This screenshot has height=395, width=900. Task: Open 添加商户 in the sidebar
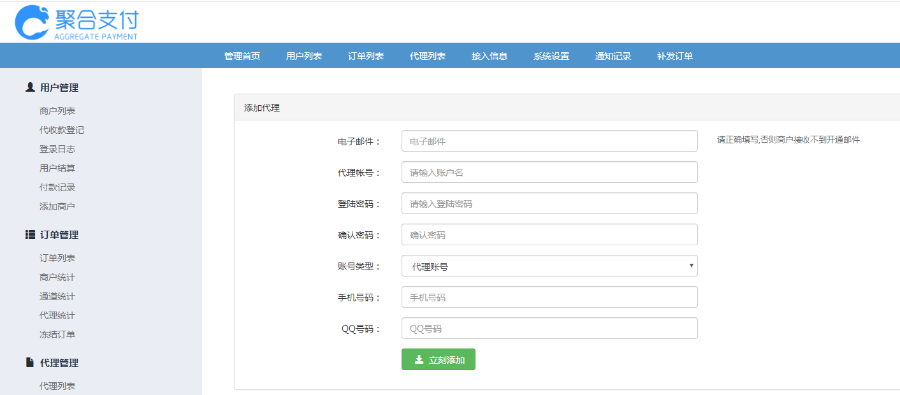point(57,206)
